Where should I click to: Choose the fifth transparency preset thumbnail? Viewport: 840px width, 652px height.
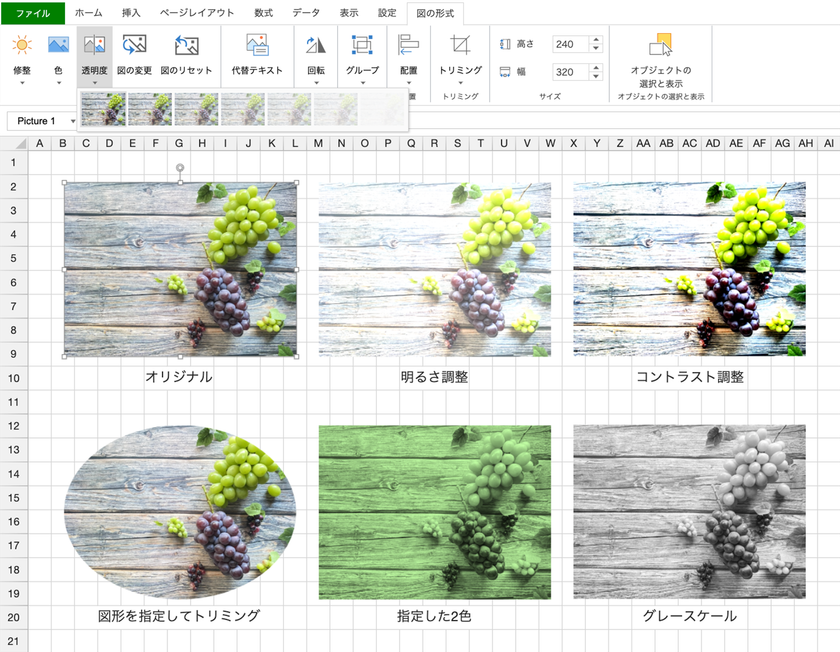(289, 109)
